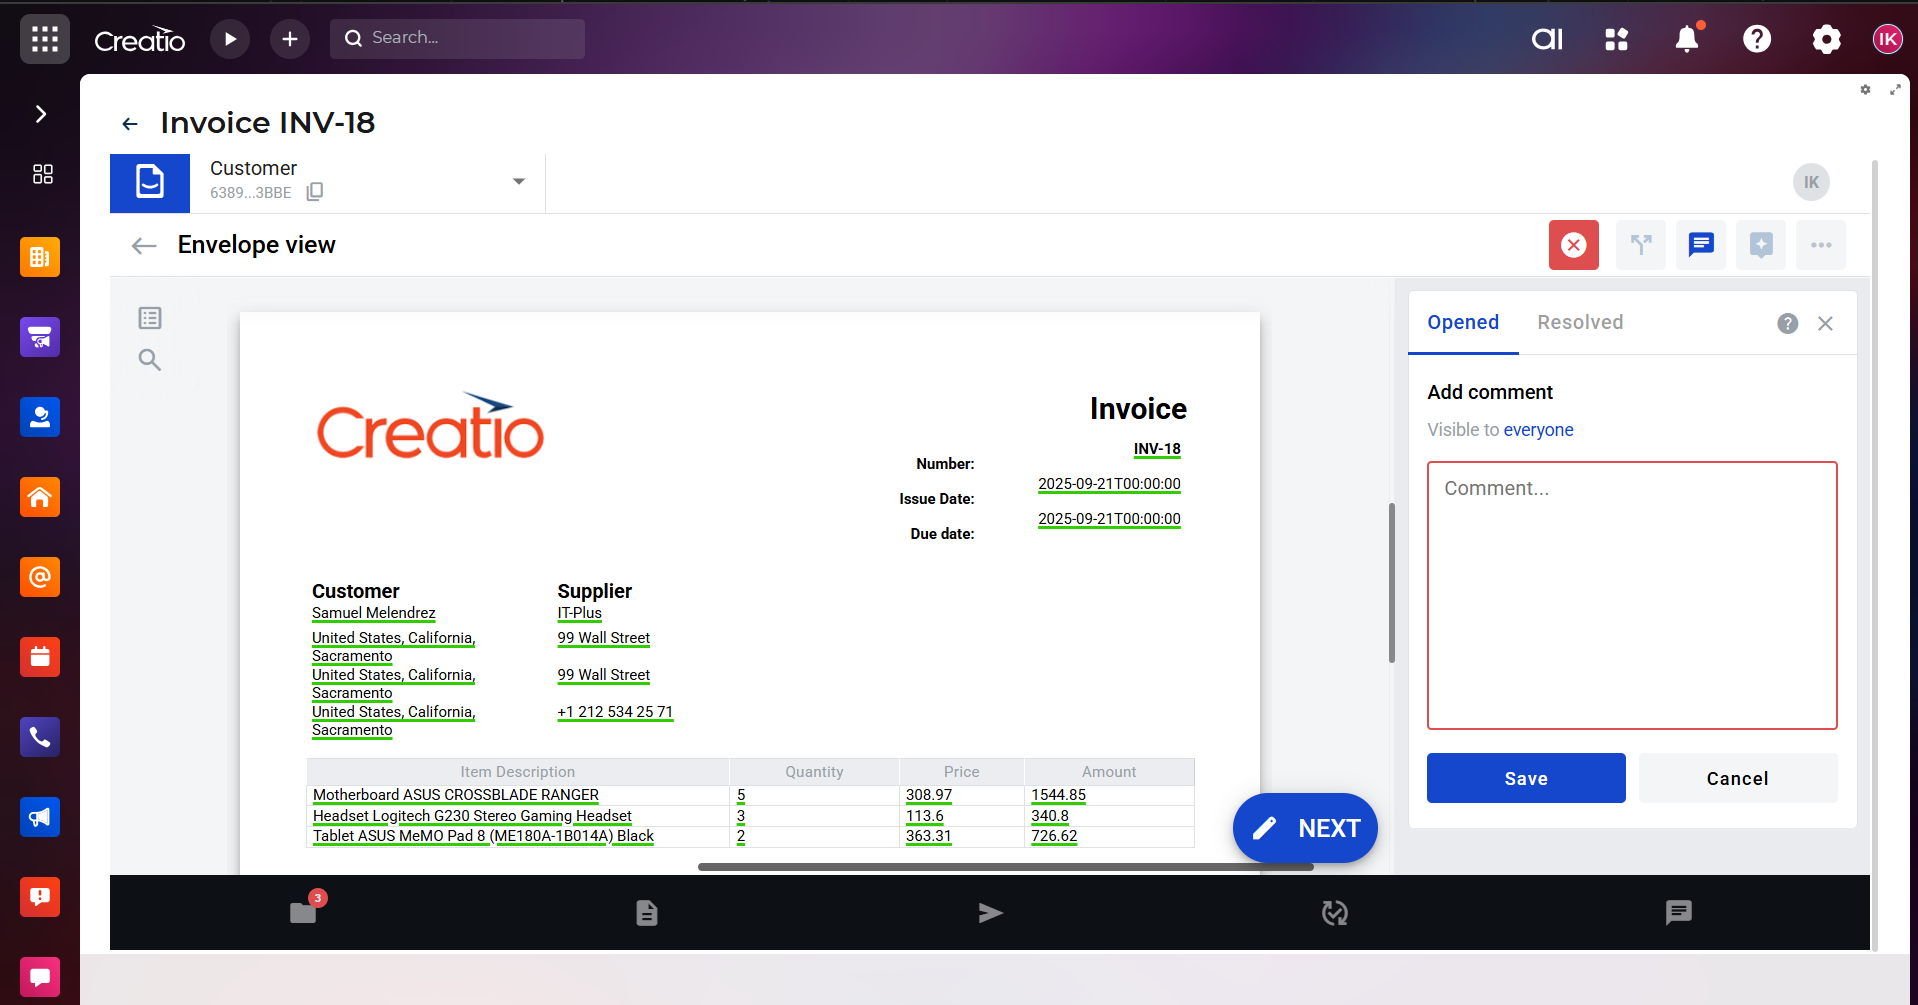Click the notifications bell icon

pyautogui.click(x=1686, y=39)
